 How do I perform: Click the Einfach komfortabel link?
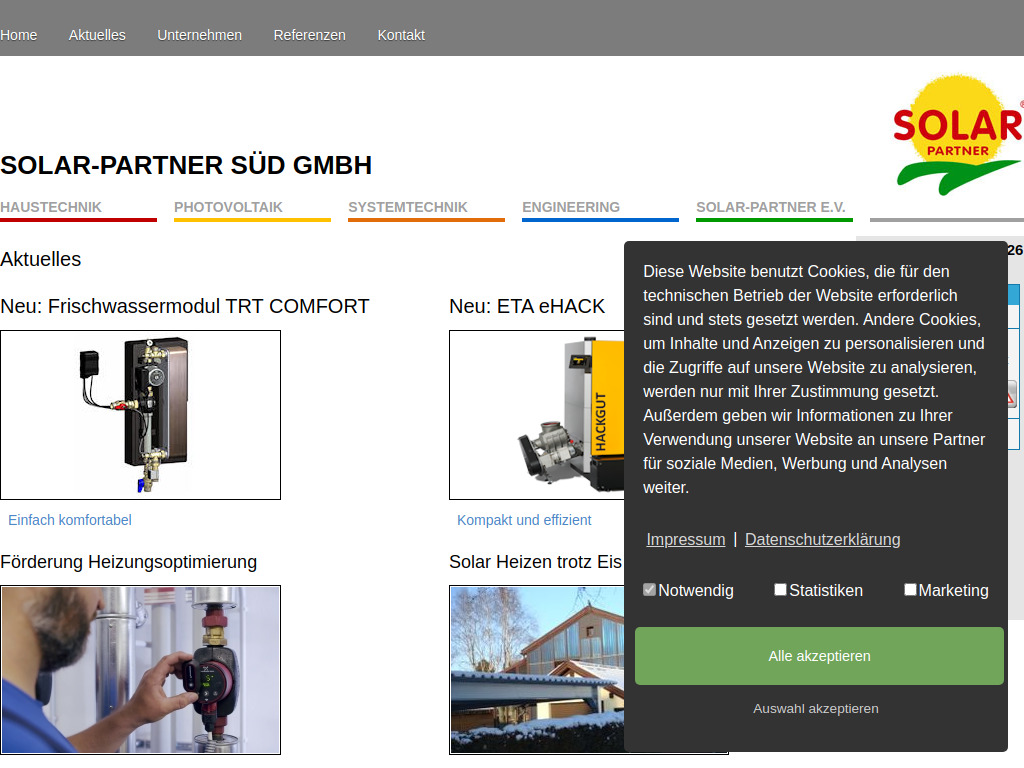pos(69,520)
